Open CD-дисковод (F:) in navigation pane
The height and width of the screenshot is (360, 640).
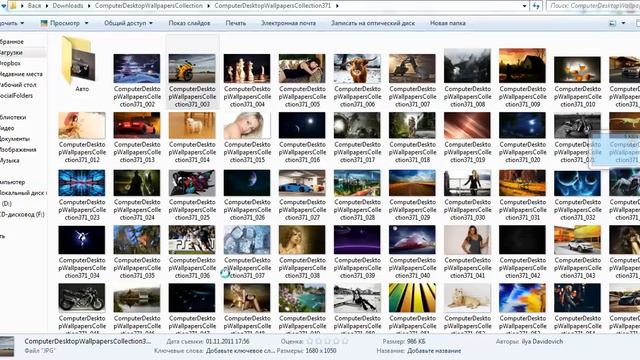22,214
